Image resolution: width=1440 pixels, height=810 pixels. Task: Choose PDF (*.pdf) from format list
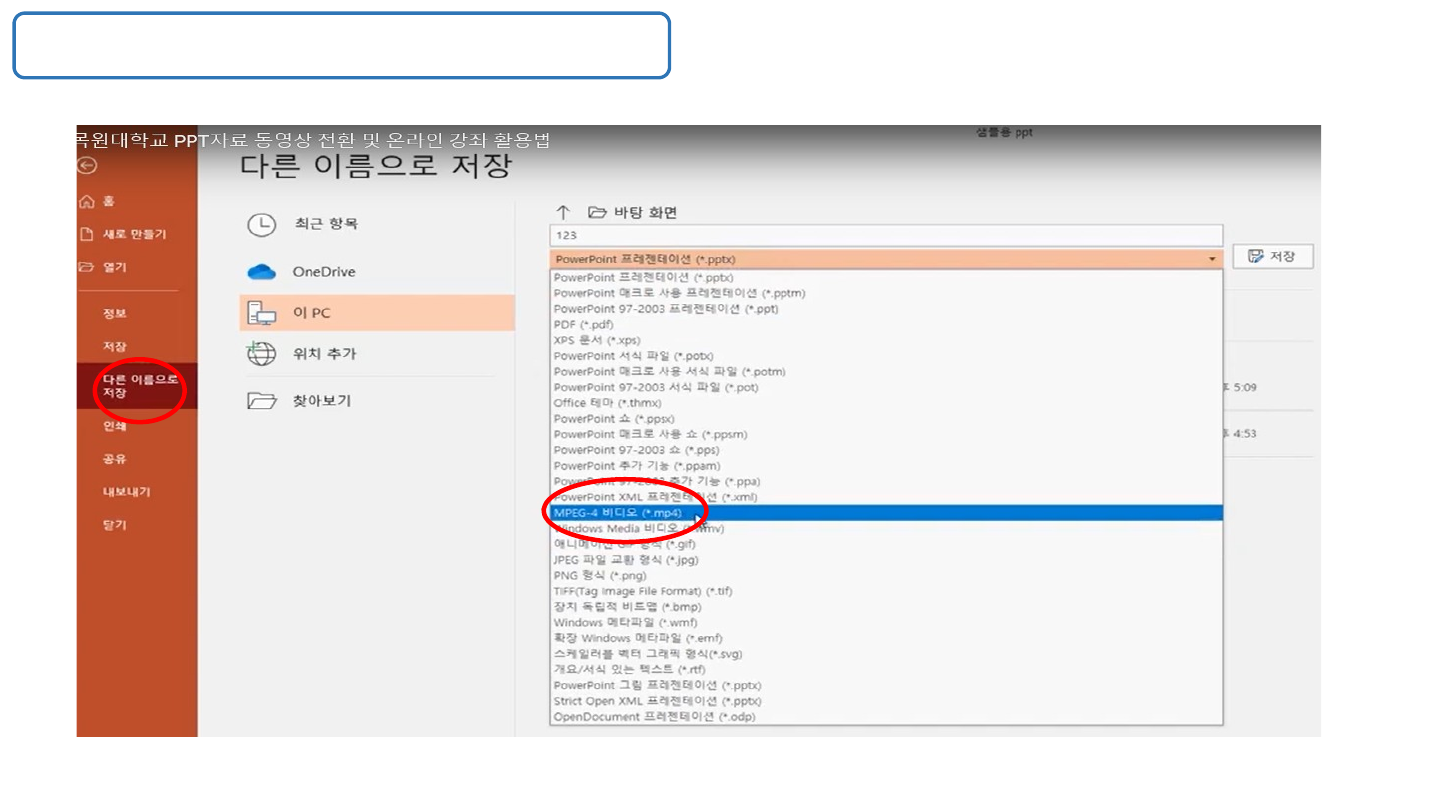583,325
